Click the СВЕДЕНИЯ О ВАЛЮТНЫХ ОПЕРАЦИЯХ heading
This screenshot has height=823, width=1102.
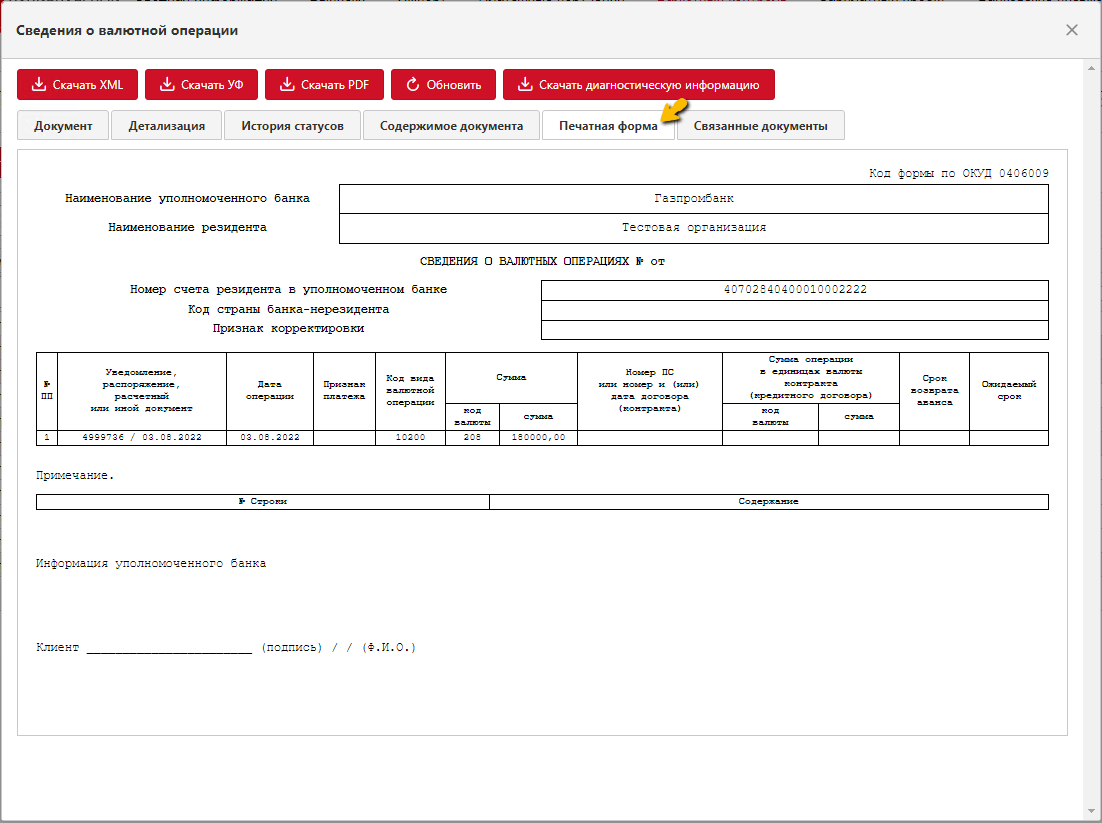pos(542,261)
